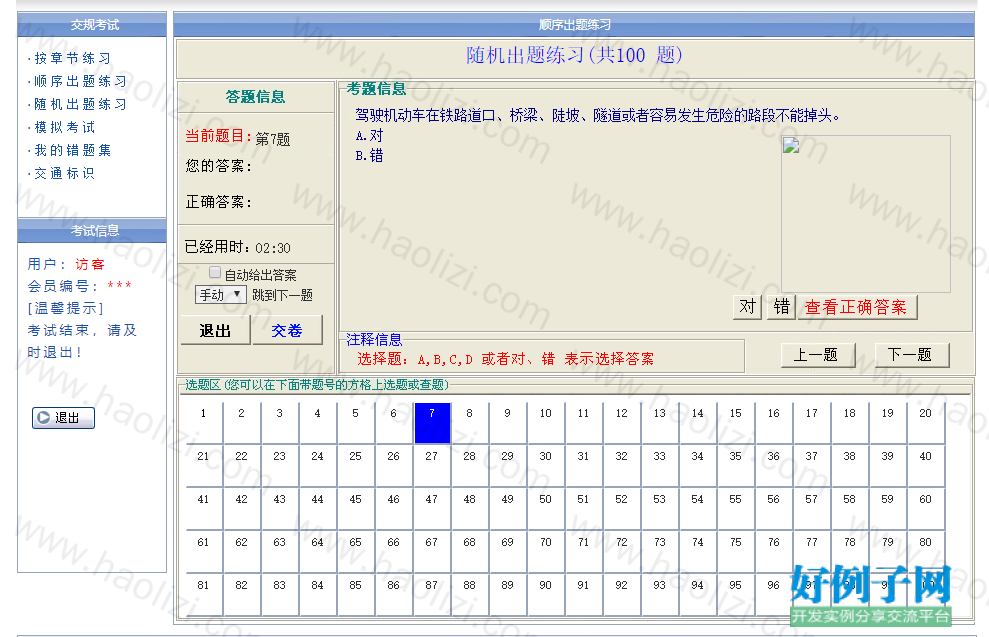Jump to question 81
The width and height of the screenshot is (989, 637).
coord(204,595)
